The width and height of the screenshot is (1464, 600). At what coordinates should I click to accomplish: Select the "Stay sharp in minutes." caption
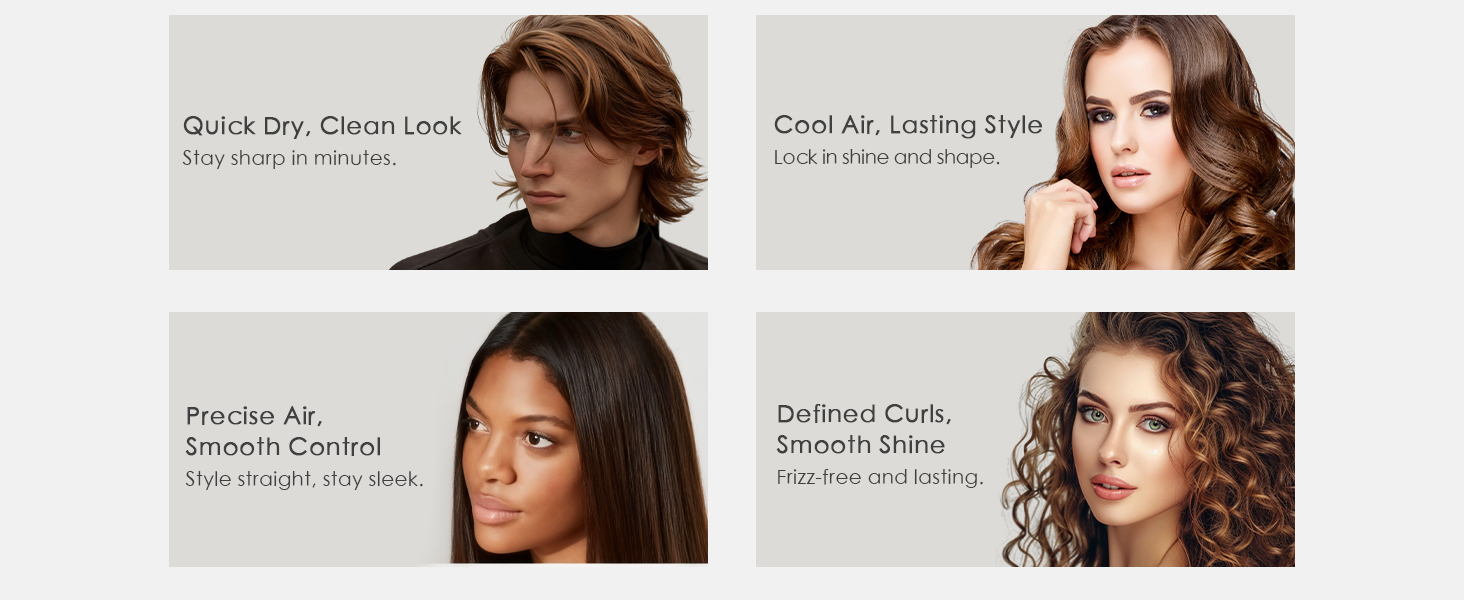point(289,158)
